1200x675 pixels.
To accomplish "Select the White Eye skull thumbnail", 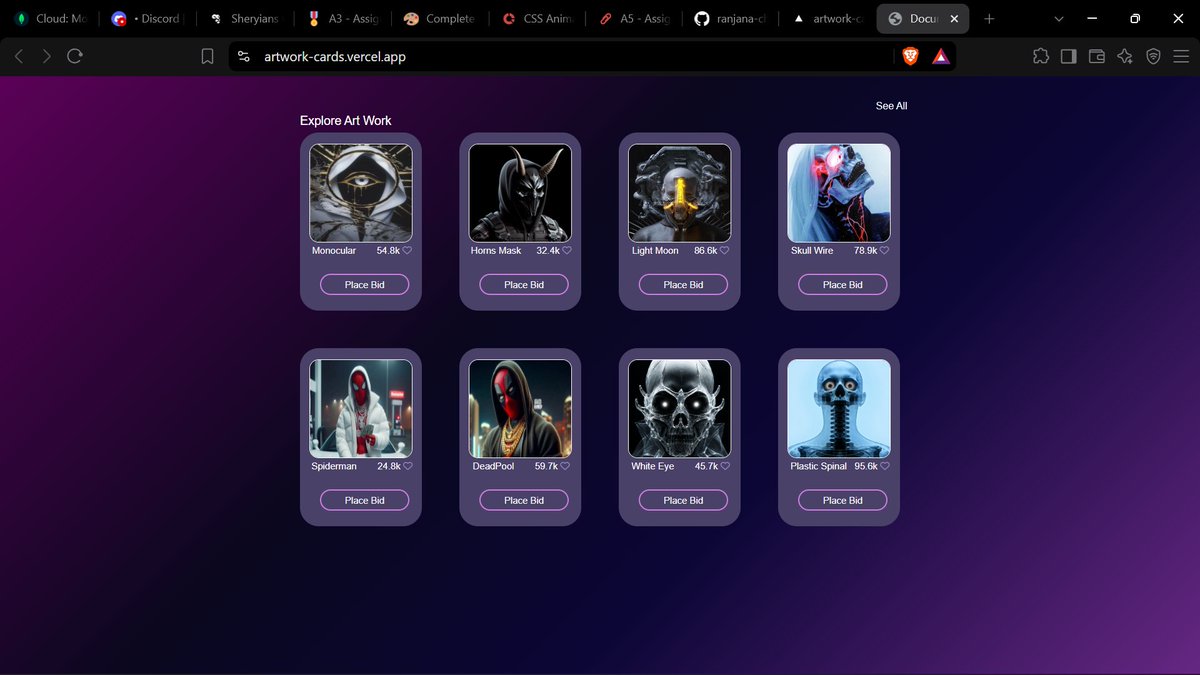I will tap(679, 408).
